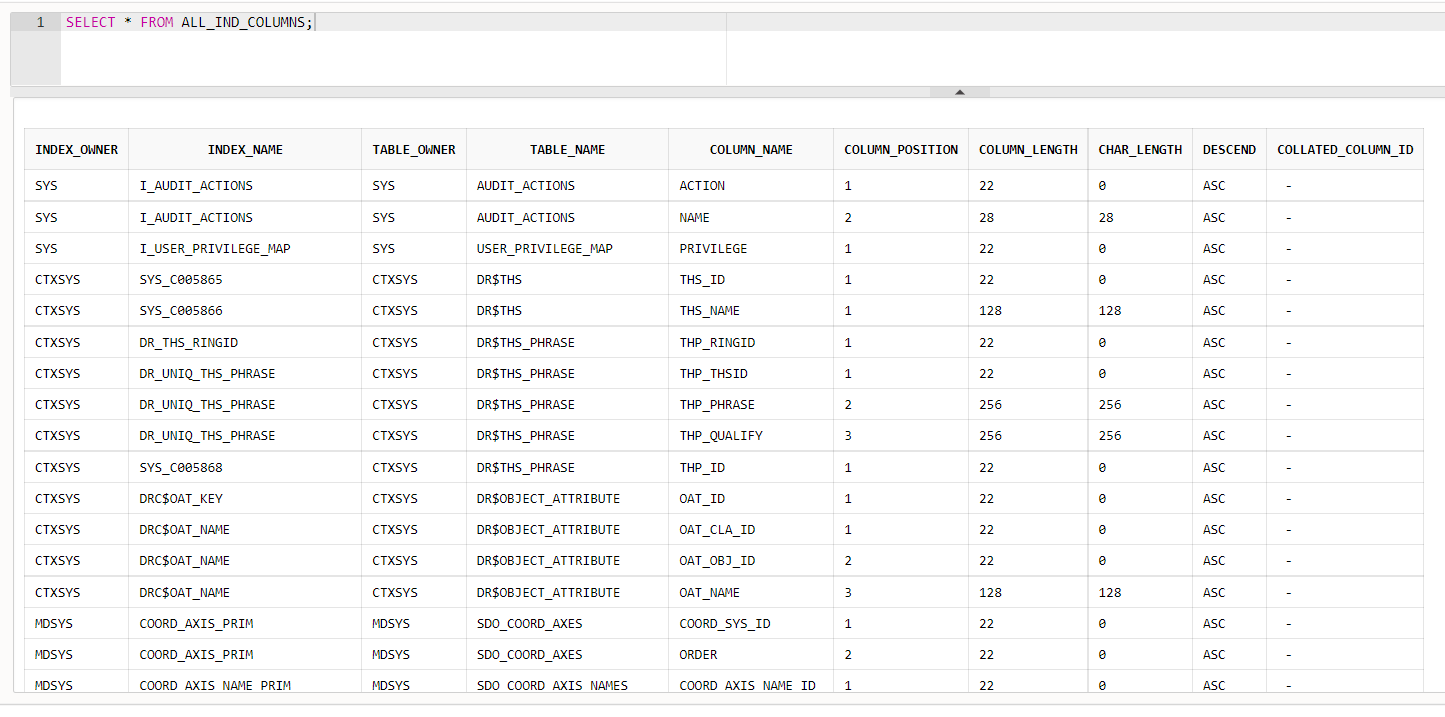
Task: Click the COLUMN_NAME column header
Action: click(x=751, y=150)
